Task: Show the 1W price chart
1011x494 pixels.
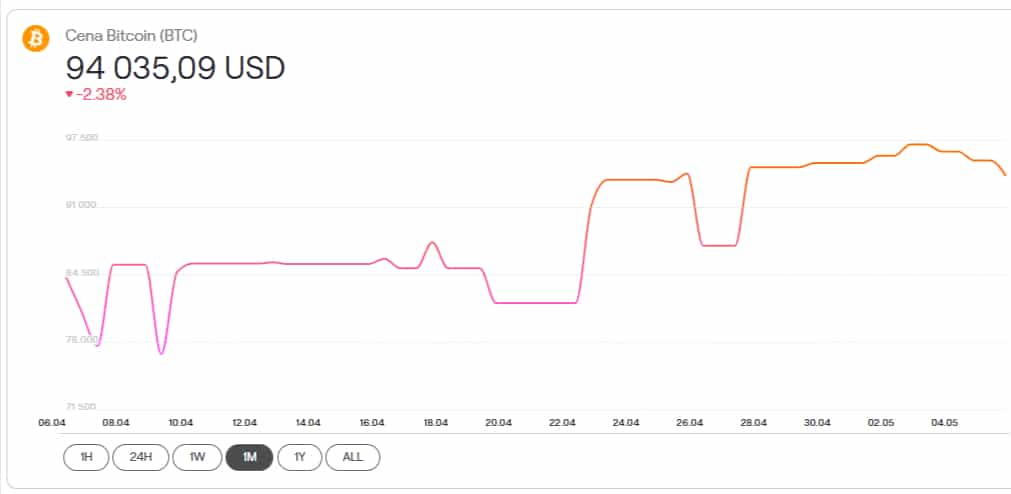Action: [x=197, y=457]
